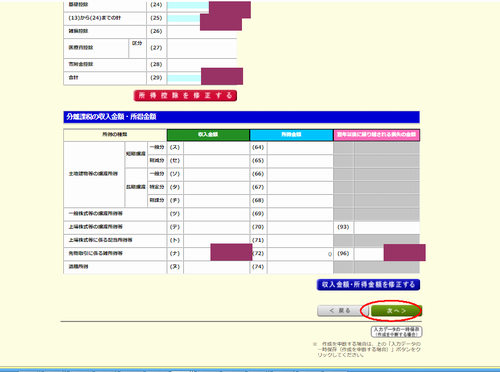Click the (66) code cell
Image resolution: width=500 pixels, height=372 pixels.
pyautogui.click(x=258, y=174)
